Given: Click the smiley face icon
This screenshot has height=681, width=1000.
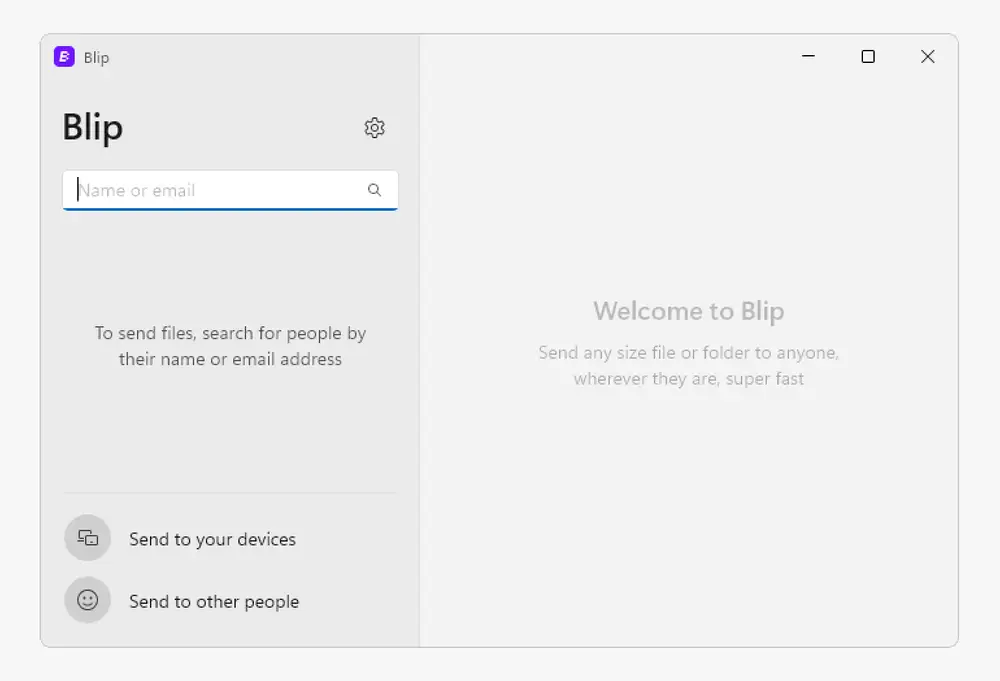Looking at the screenshot, I should [x=88, y=601].
